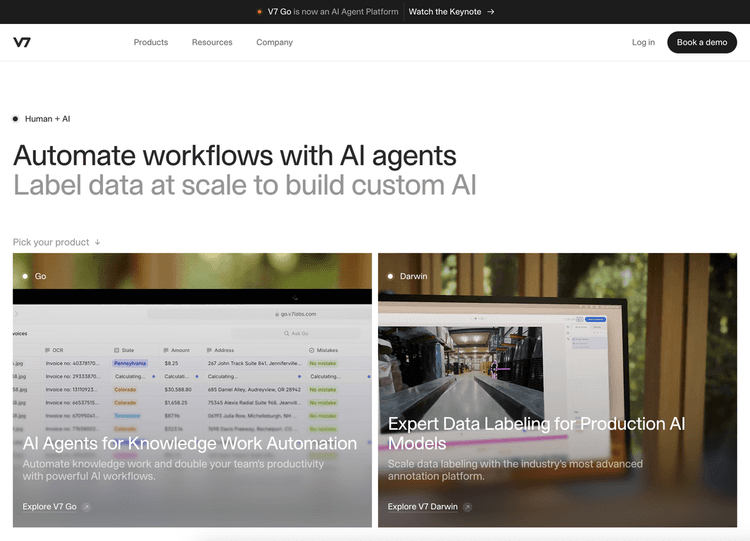
Task: Click the V7 logo in the header
Action: [22, 43]
